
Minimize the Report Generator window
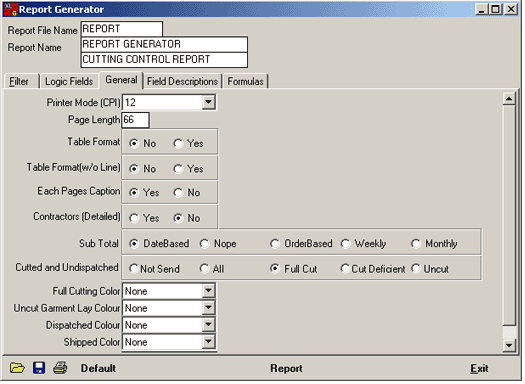482,9
